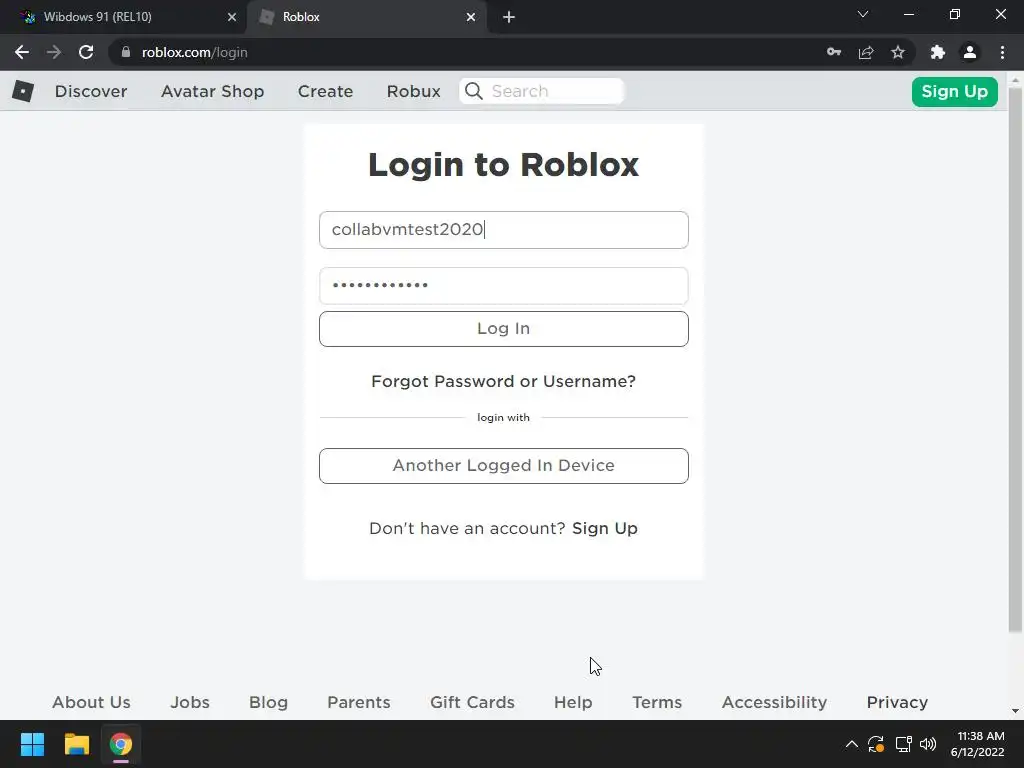Bookmark this page with the star icon
Screen dimensions: 1024x768
tap(898, 52)
